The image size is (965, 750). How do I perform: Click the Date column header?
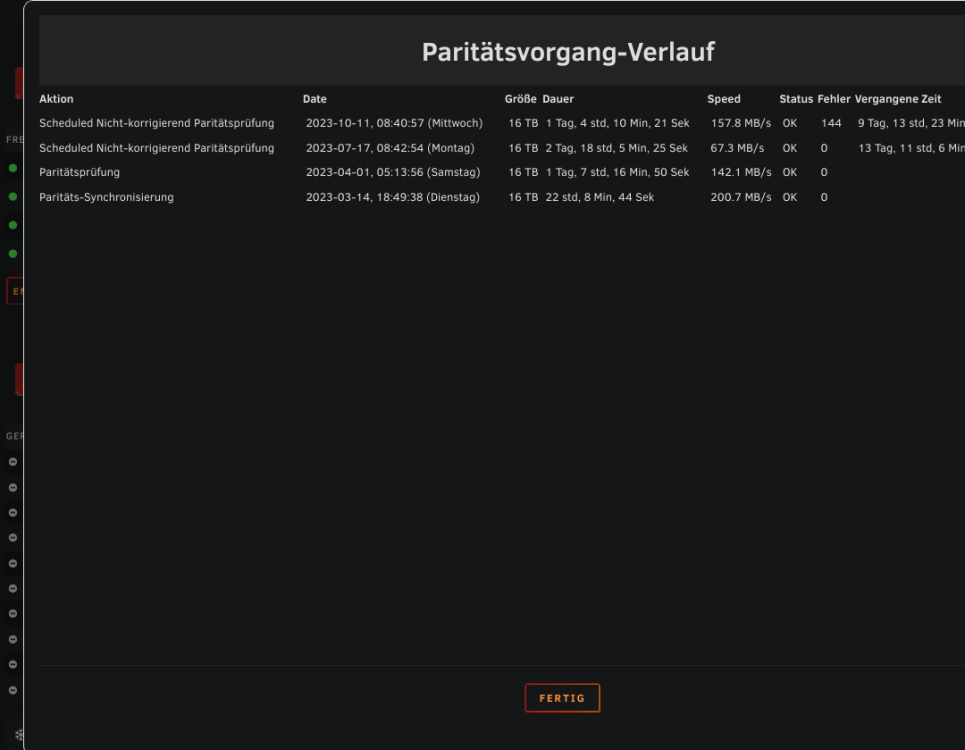click(314, 99)
